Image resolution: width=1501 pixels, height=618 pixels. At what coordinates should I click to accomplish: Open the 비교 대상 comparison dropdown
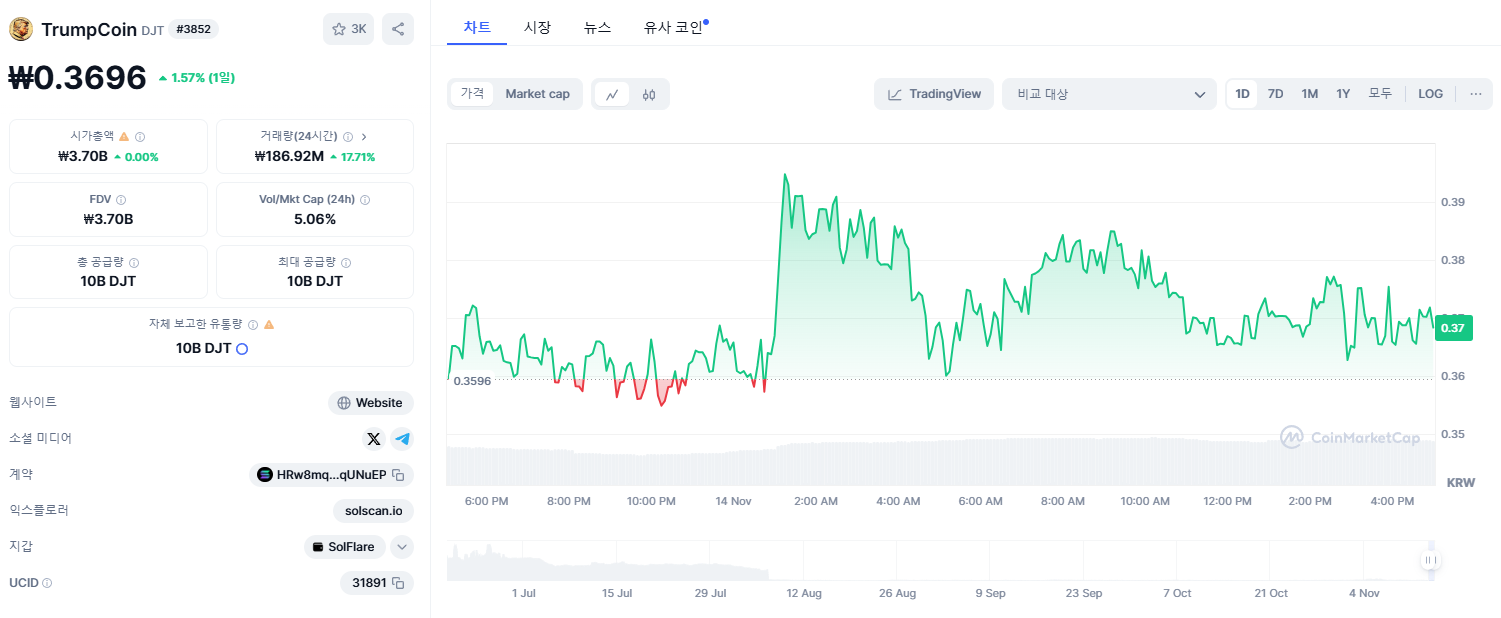point(1110,94)
